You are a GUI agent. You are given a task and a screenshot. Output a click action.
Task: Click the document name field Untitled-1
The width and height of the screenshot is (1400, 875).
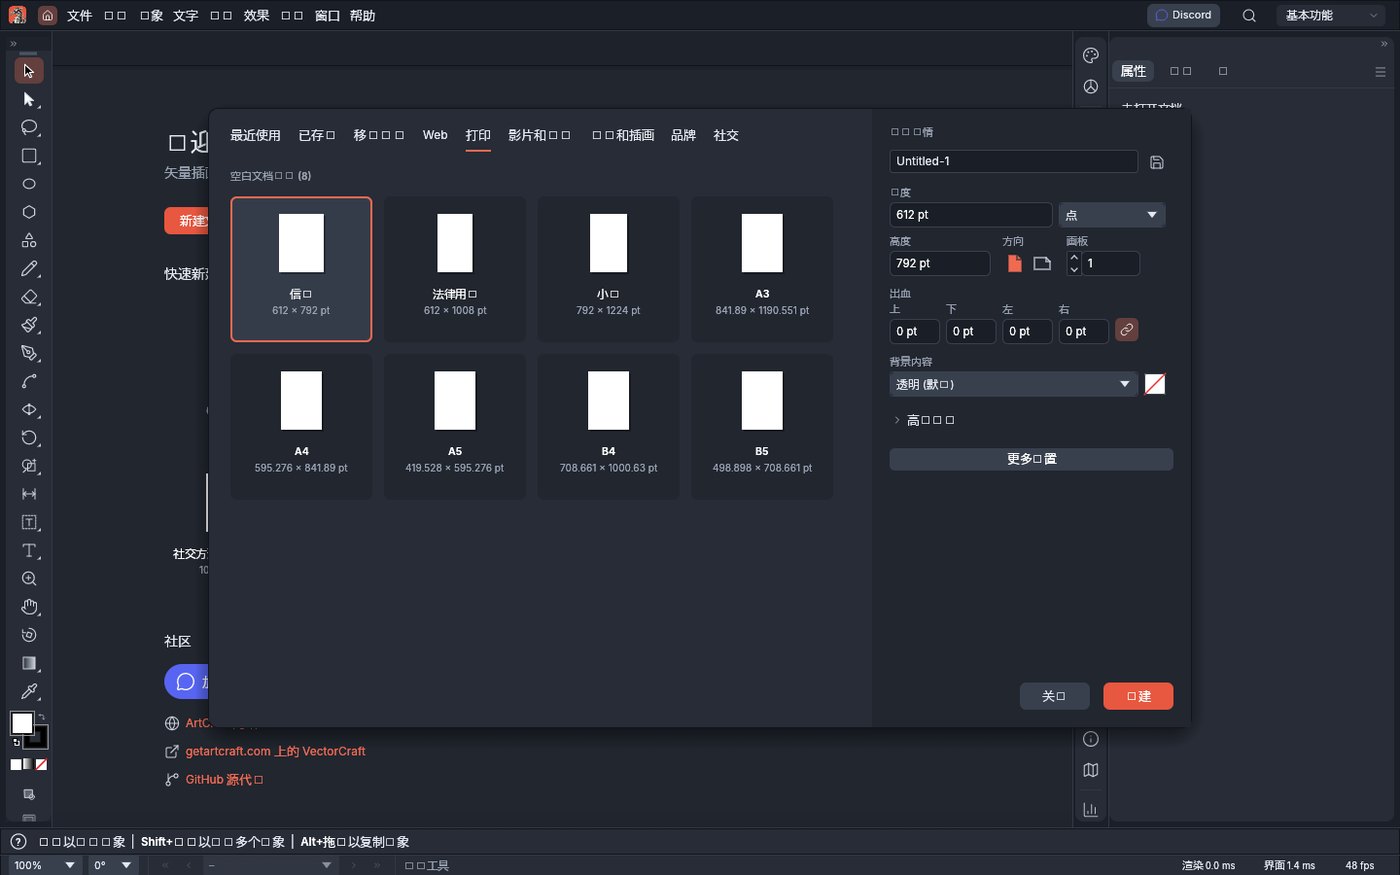[1013, 161]
